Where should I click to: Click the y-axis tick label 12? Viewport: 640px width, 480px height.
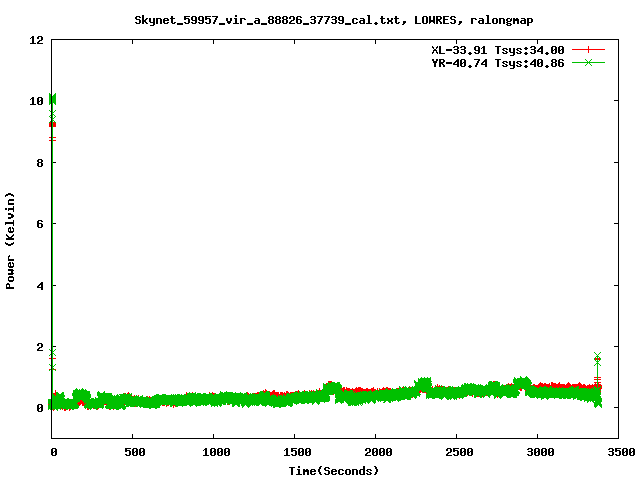tap(36, 40)
